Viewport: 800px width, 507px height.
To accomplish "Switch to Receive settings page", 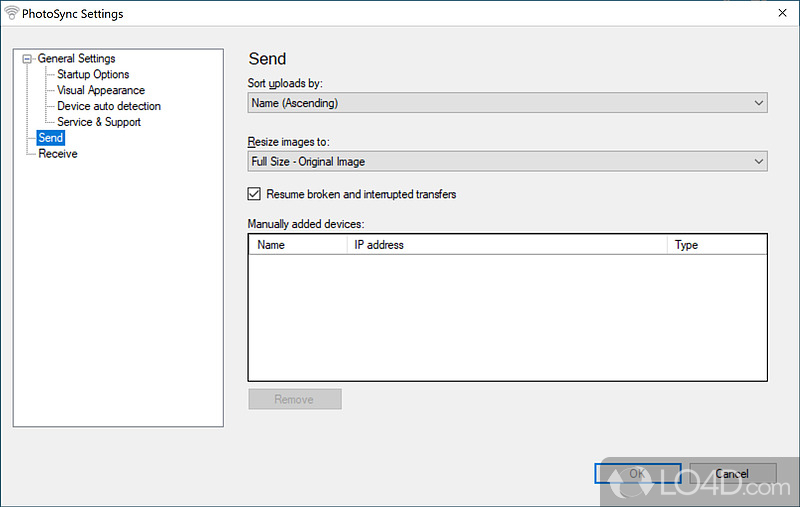I will click(x=57, y=154).
